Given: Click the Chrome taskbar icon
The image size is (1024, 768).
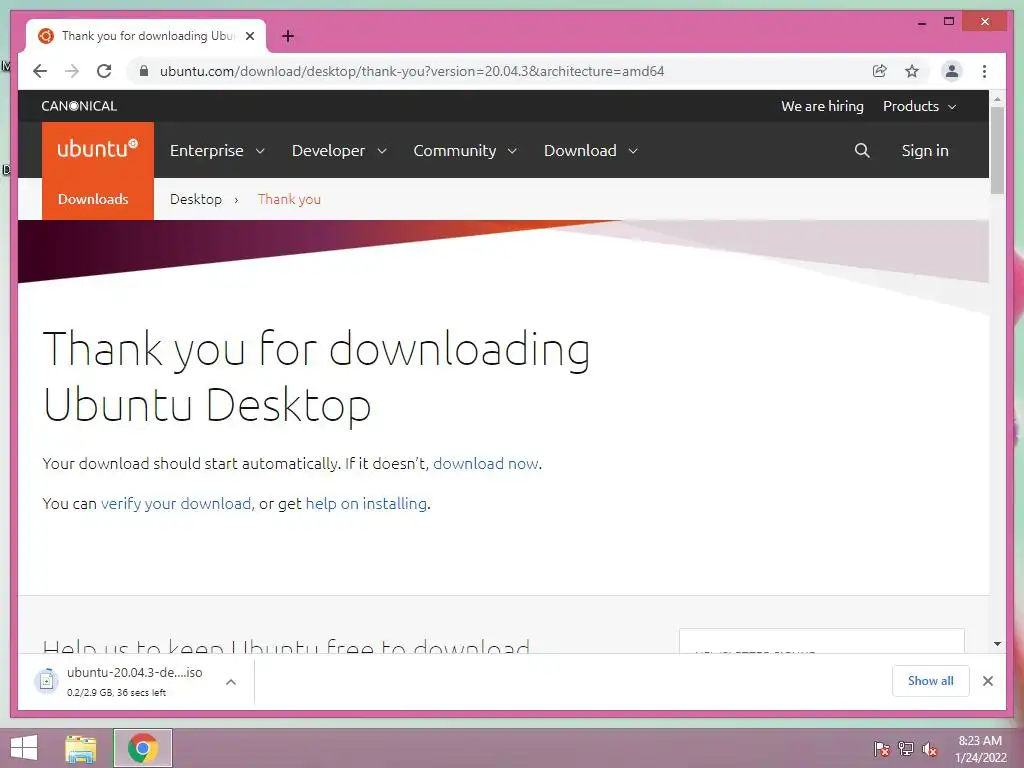Looking at the screenshot, I should 142,748.
